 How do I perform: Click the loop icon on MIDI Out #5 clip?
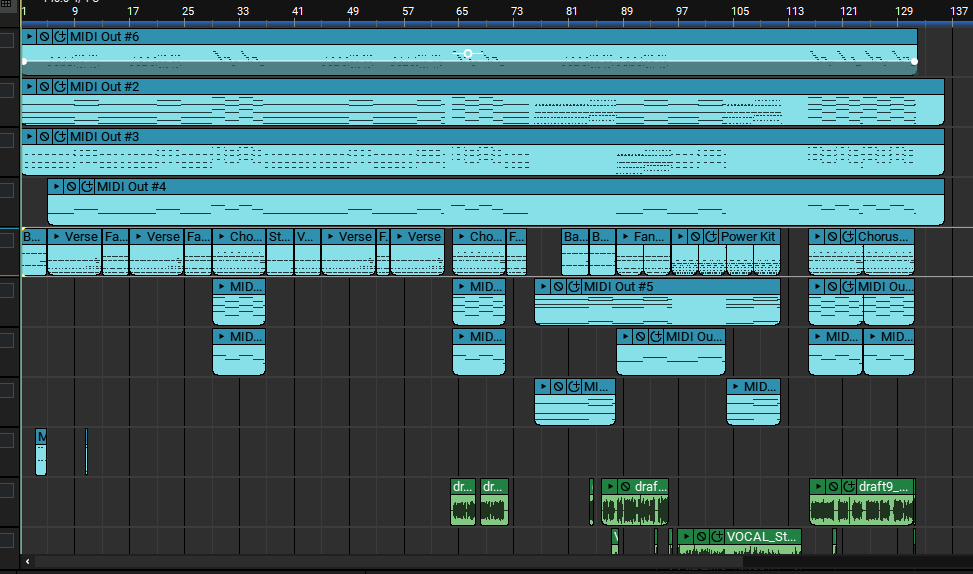tap(575, 286)
